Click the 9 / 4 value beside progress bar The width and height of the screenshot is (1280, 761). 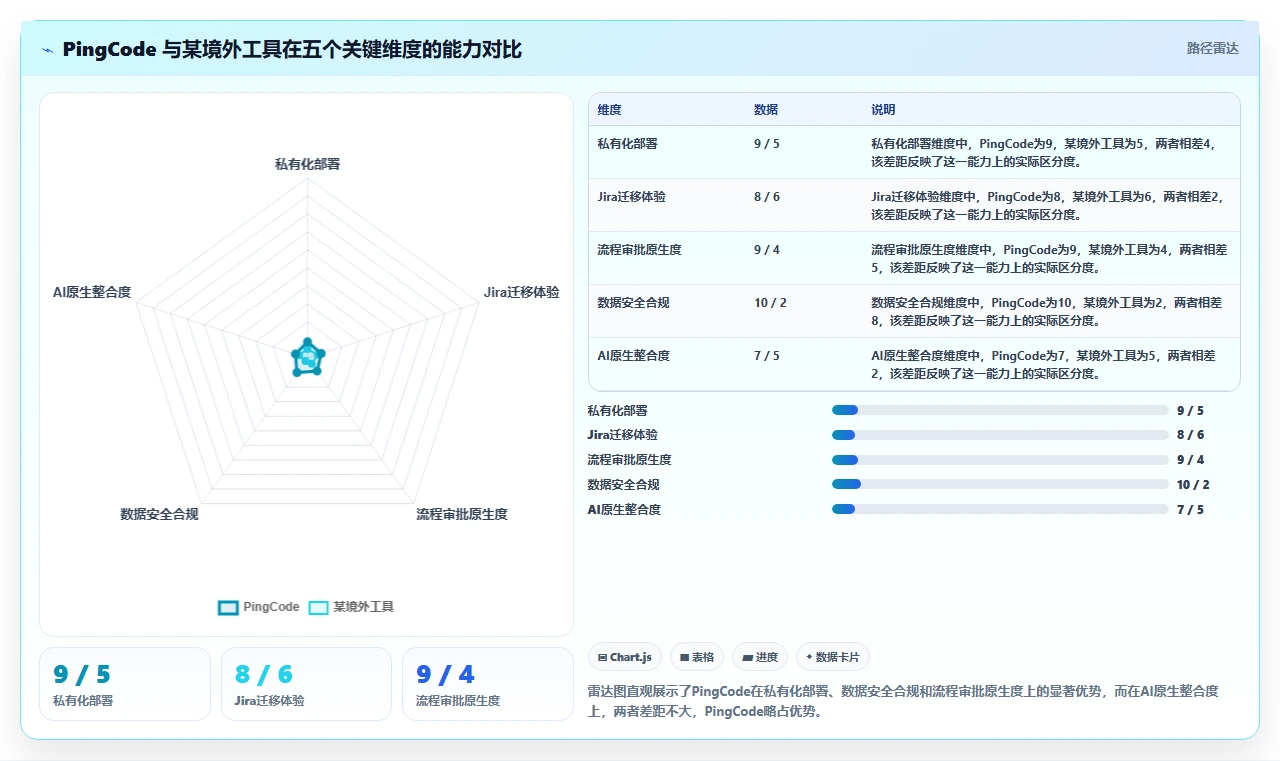pyautogui.click(x=1190, y=460)
